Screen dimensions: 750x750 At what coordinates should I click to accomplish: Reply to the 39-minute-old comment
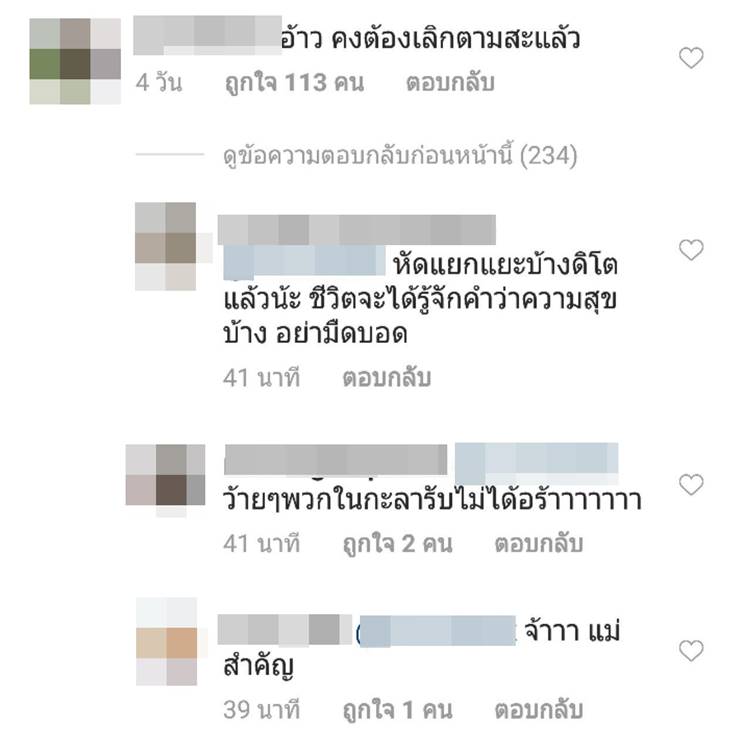point(539,709)
